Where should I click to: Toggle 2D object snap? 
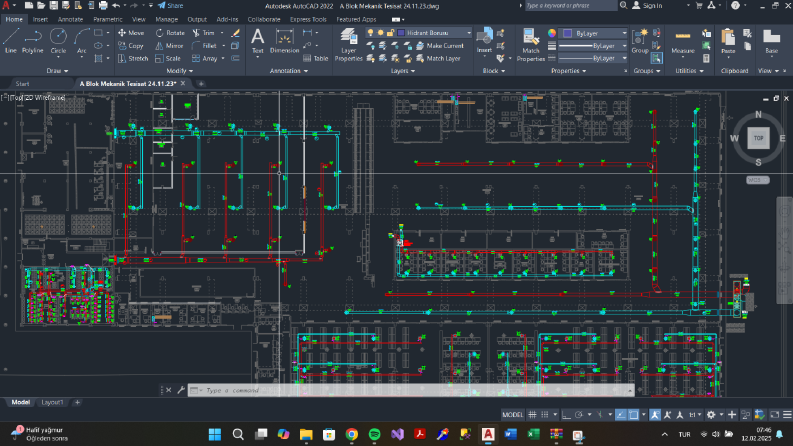[633, 415]
